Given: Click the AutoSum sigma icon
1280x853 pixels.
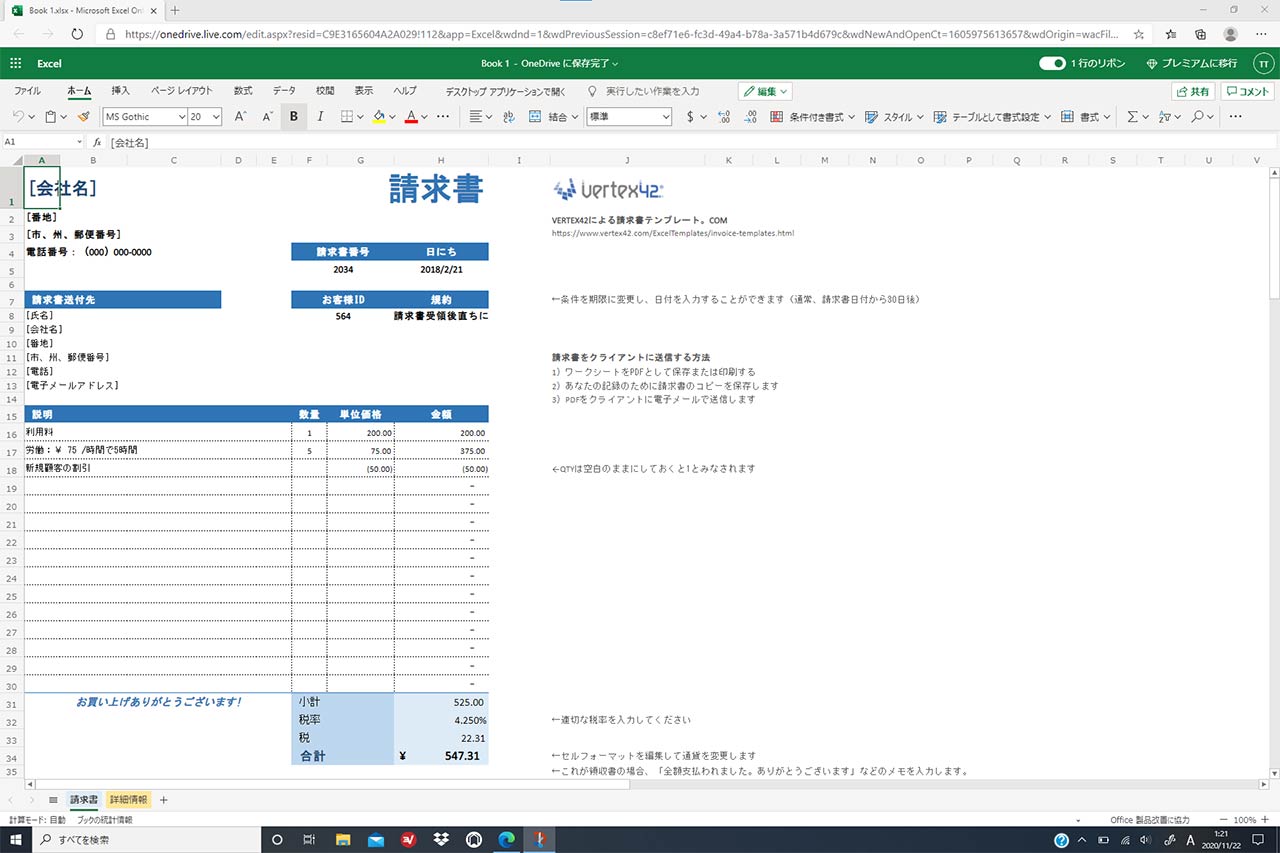Looking at the screenshot, I should pyautogui.click(x=1132, y=117).
